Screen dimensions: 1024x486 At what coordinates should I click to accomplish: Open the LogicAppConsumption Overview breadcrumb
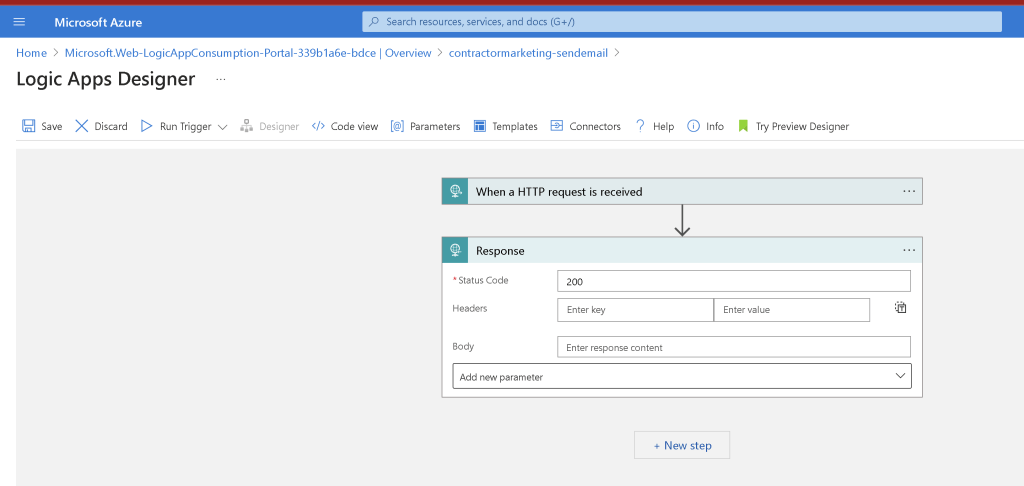click(x=248, y=53)
